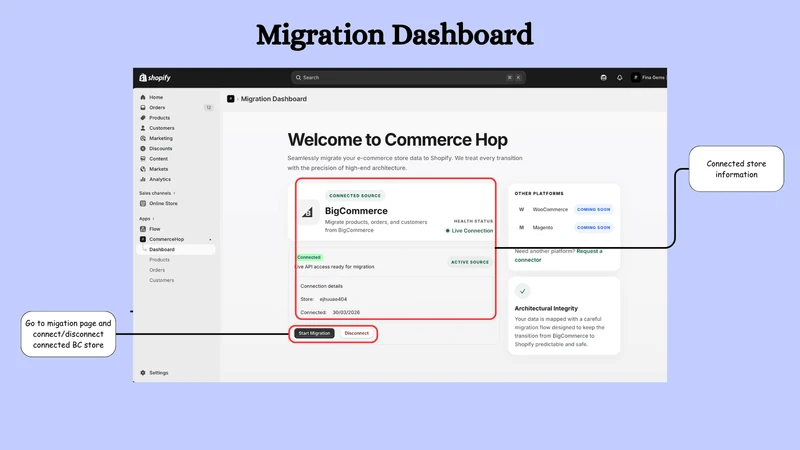Viewport: 800px width, 450px height.
Task: Click the BigCommerce heading text
Action: click(x=356, y=211)
